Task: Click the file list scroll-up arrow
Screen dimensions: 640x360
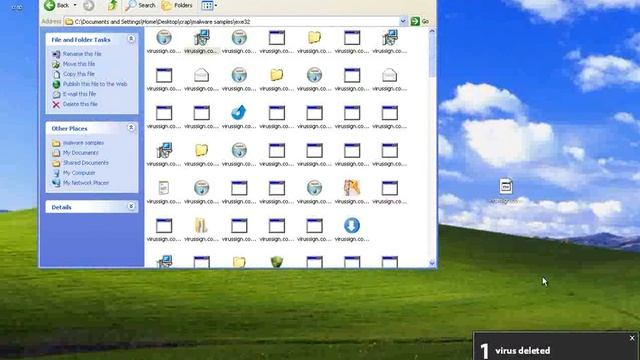Action: tap(432, 31)
